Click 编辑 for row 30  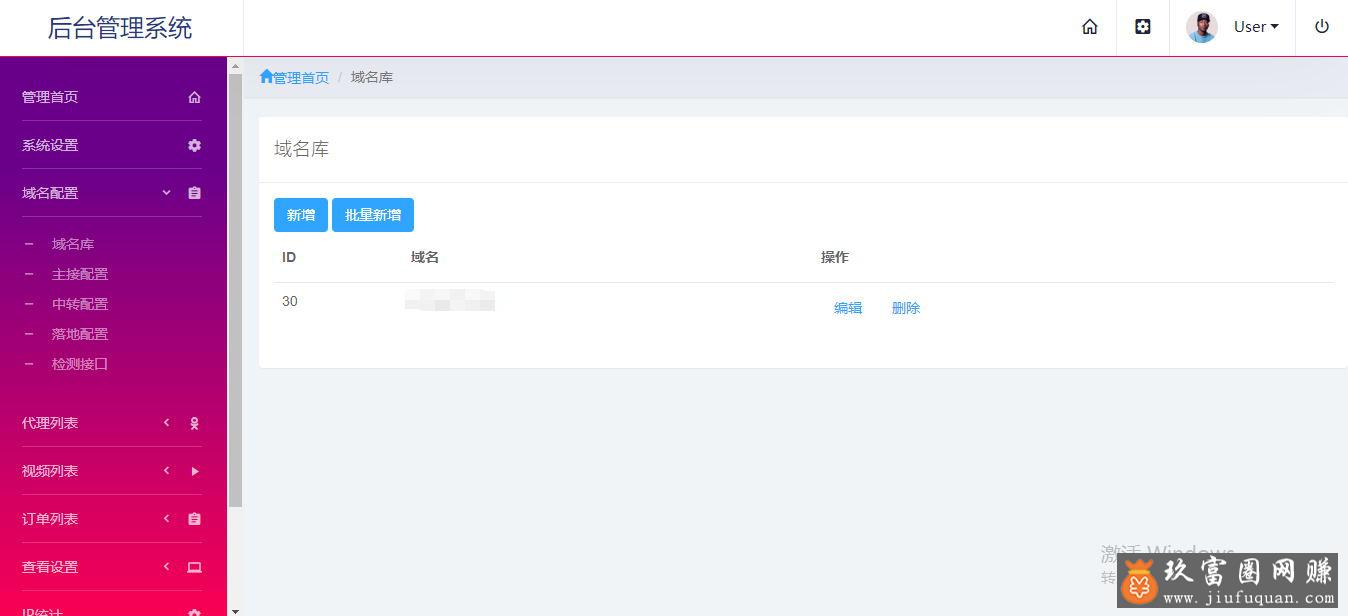point(848,308)
